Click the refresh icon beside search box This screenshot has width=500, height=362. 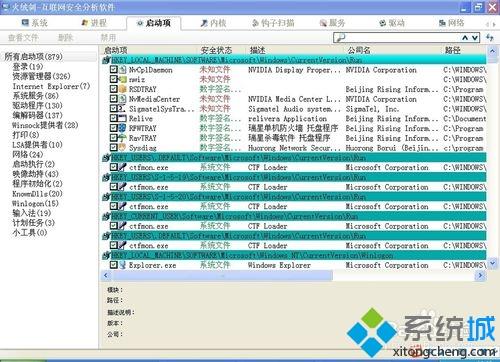(490, 37)
